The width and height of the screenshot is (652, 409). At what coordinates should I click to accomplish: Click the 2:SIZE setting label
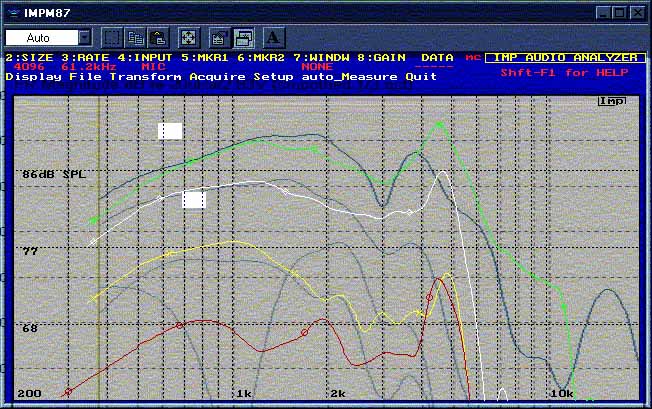[x=29, y=58]
